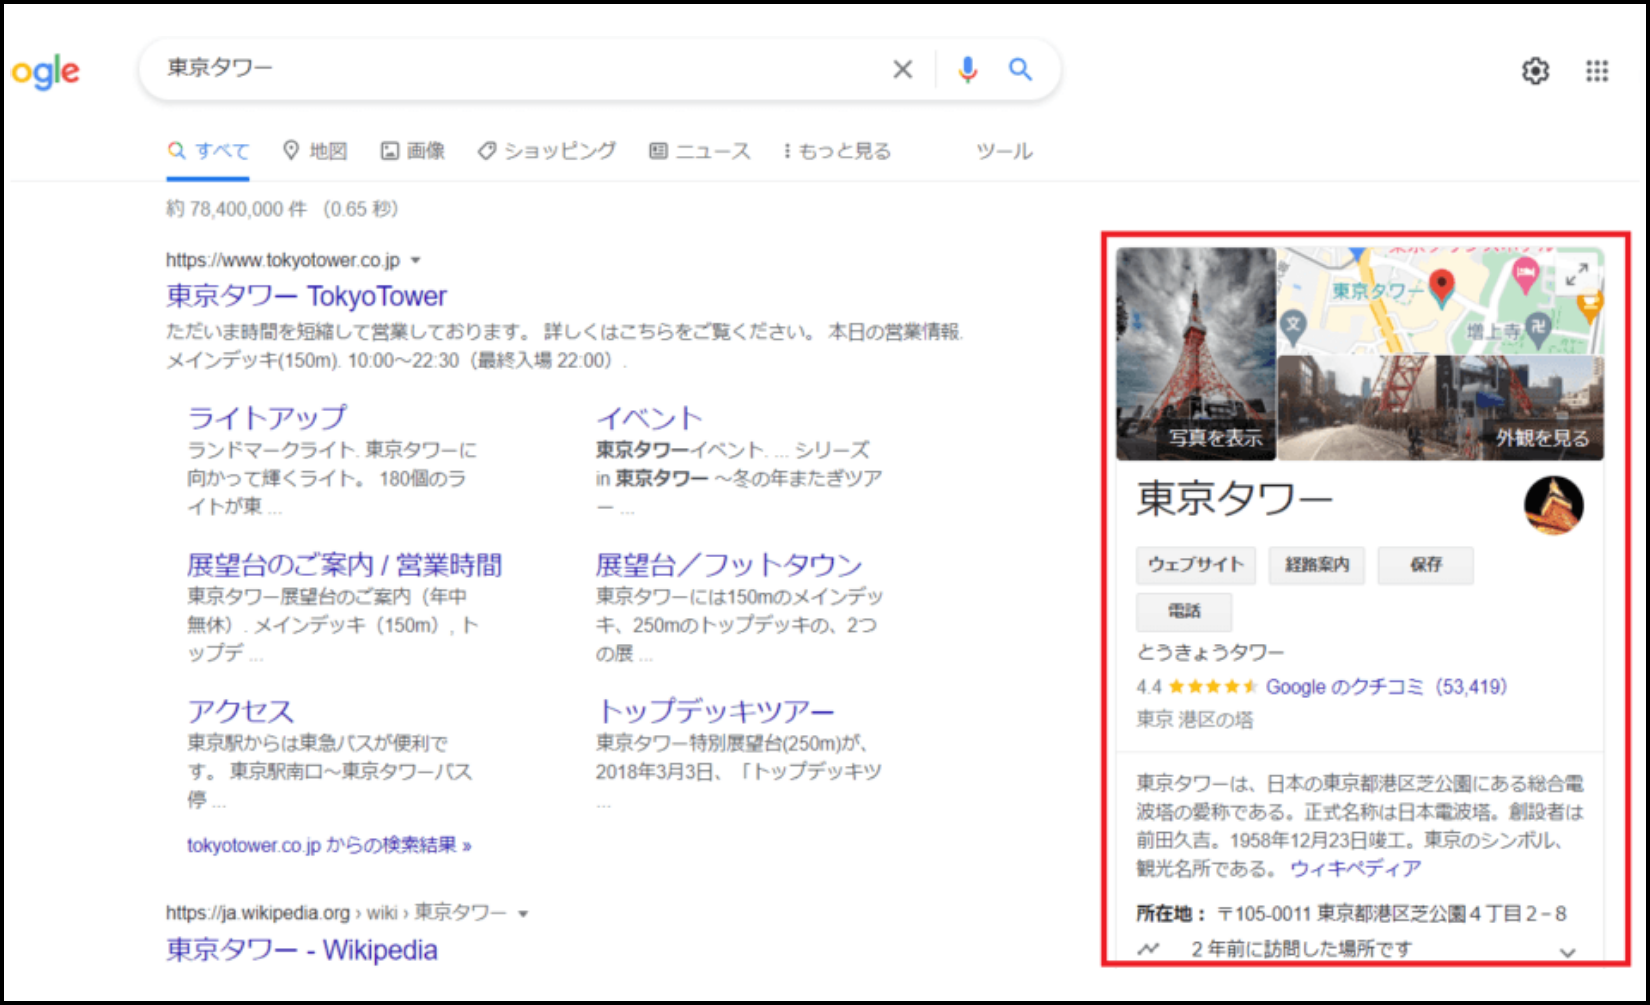Open the 東京タワー - Wikipedia result
The image size is (1650, 1005).
pos(302,950)
